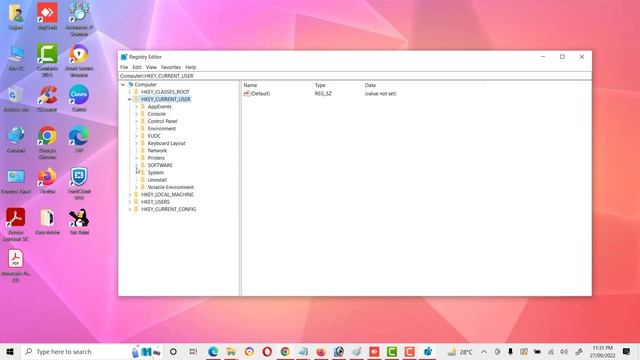Screen dimensions: 640x360
Task: Open the Edit menu
Action: click(x=137, y=67)
